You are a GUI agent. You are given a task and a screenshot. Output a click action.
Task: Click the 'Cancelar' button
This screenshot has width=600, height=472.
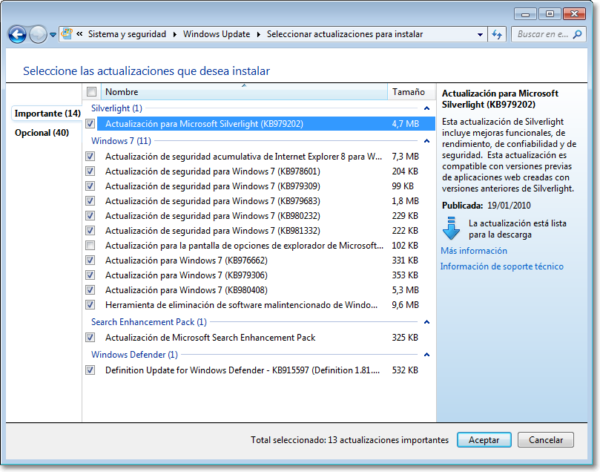click(546, 440)
